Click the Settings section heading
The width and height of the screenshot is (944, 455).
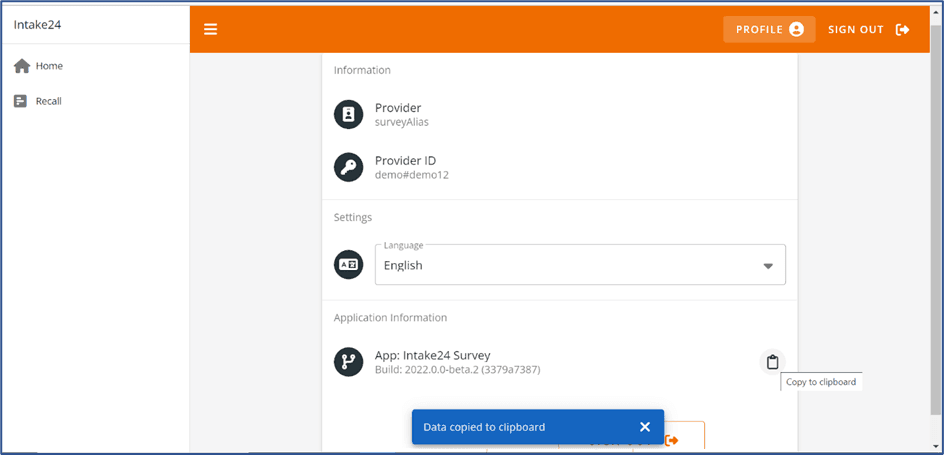pos(353,217)
